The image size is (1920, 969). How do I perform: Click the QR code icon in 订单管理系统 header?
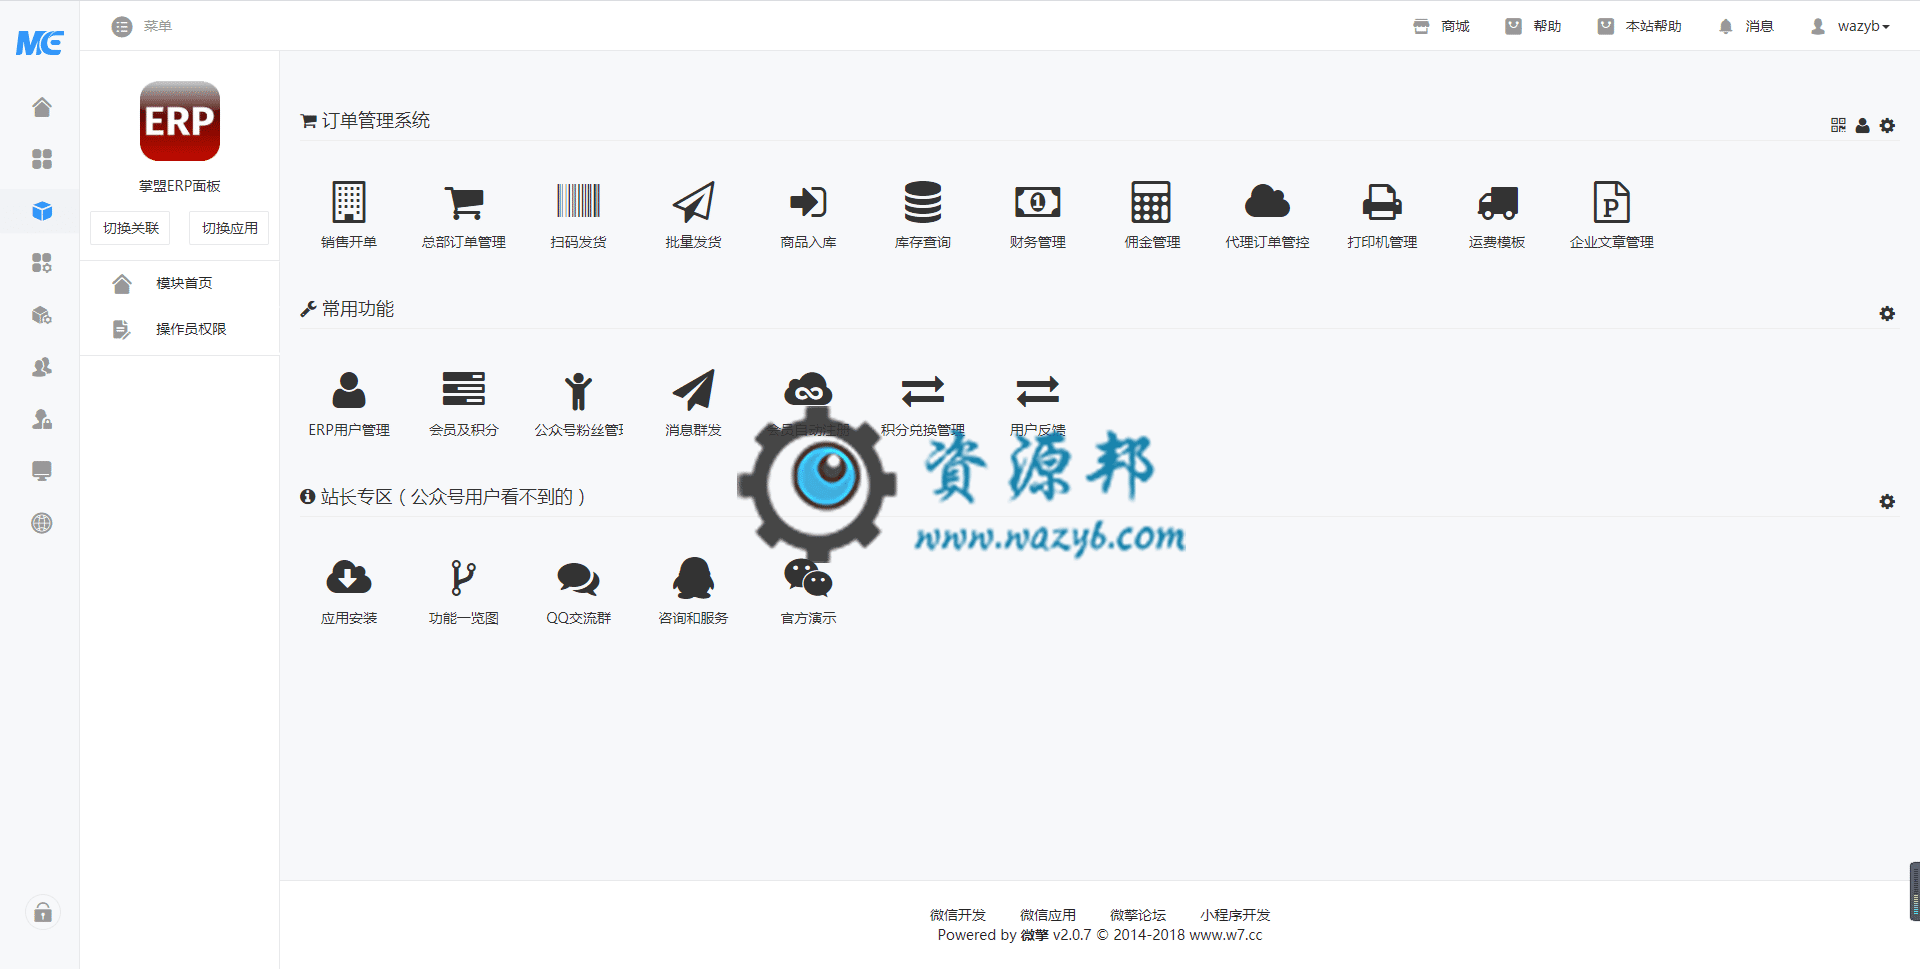click(1838, 125)
